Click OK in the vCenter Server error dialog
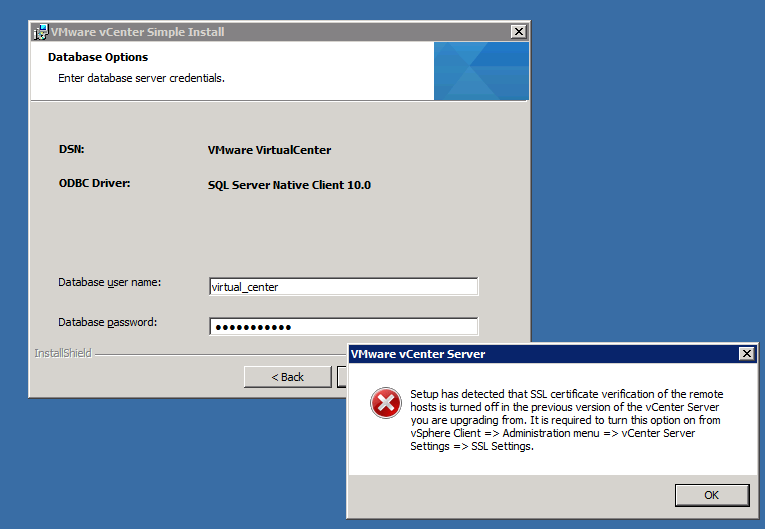The image size is (765, 529). click(x=712, y=495)
